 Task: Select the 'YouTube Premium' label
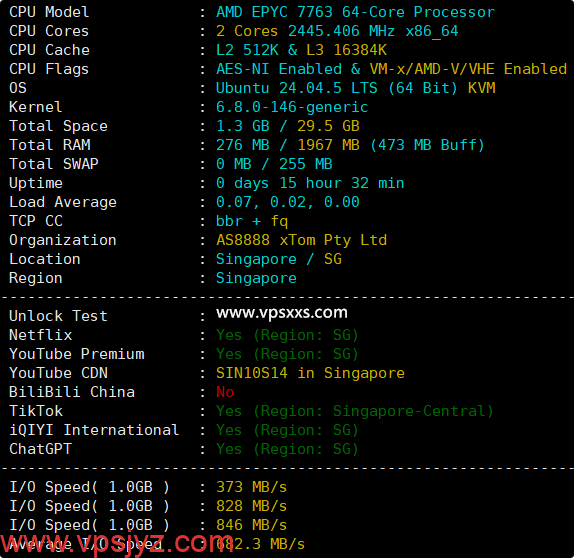77,354
